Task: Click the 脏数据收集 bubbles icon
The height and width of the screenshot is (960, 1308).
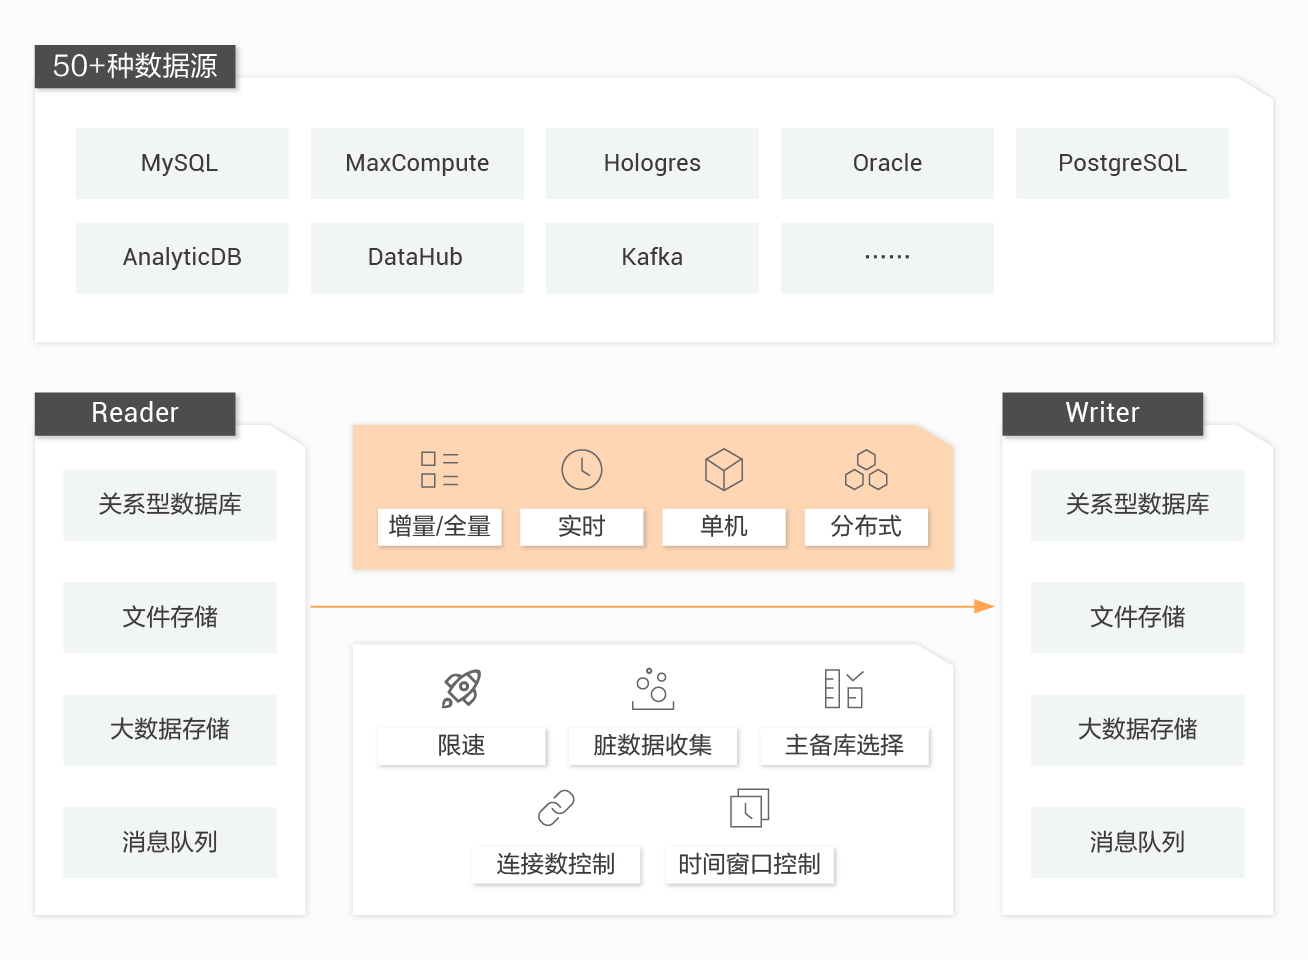Action: pyautogui.click(x=653, y=688)
